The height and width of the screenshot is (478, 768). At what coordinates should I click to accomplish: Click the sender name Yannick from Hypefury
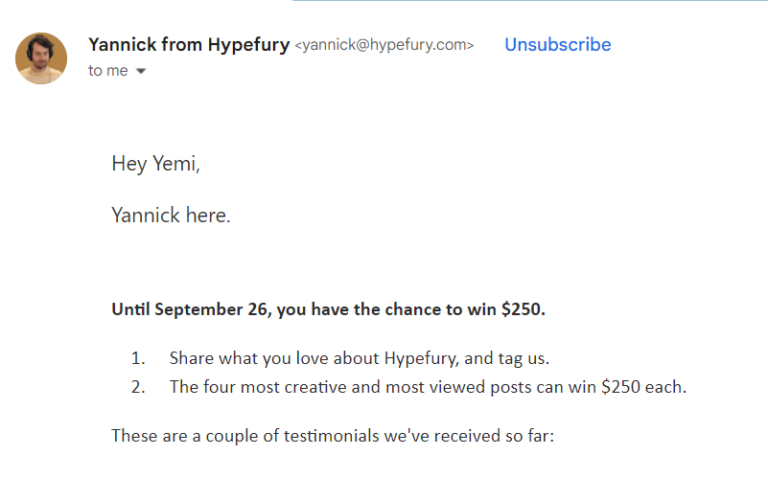click(189, 44)
